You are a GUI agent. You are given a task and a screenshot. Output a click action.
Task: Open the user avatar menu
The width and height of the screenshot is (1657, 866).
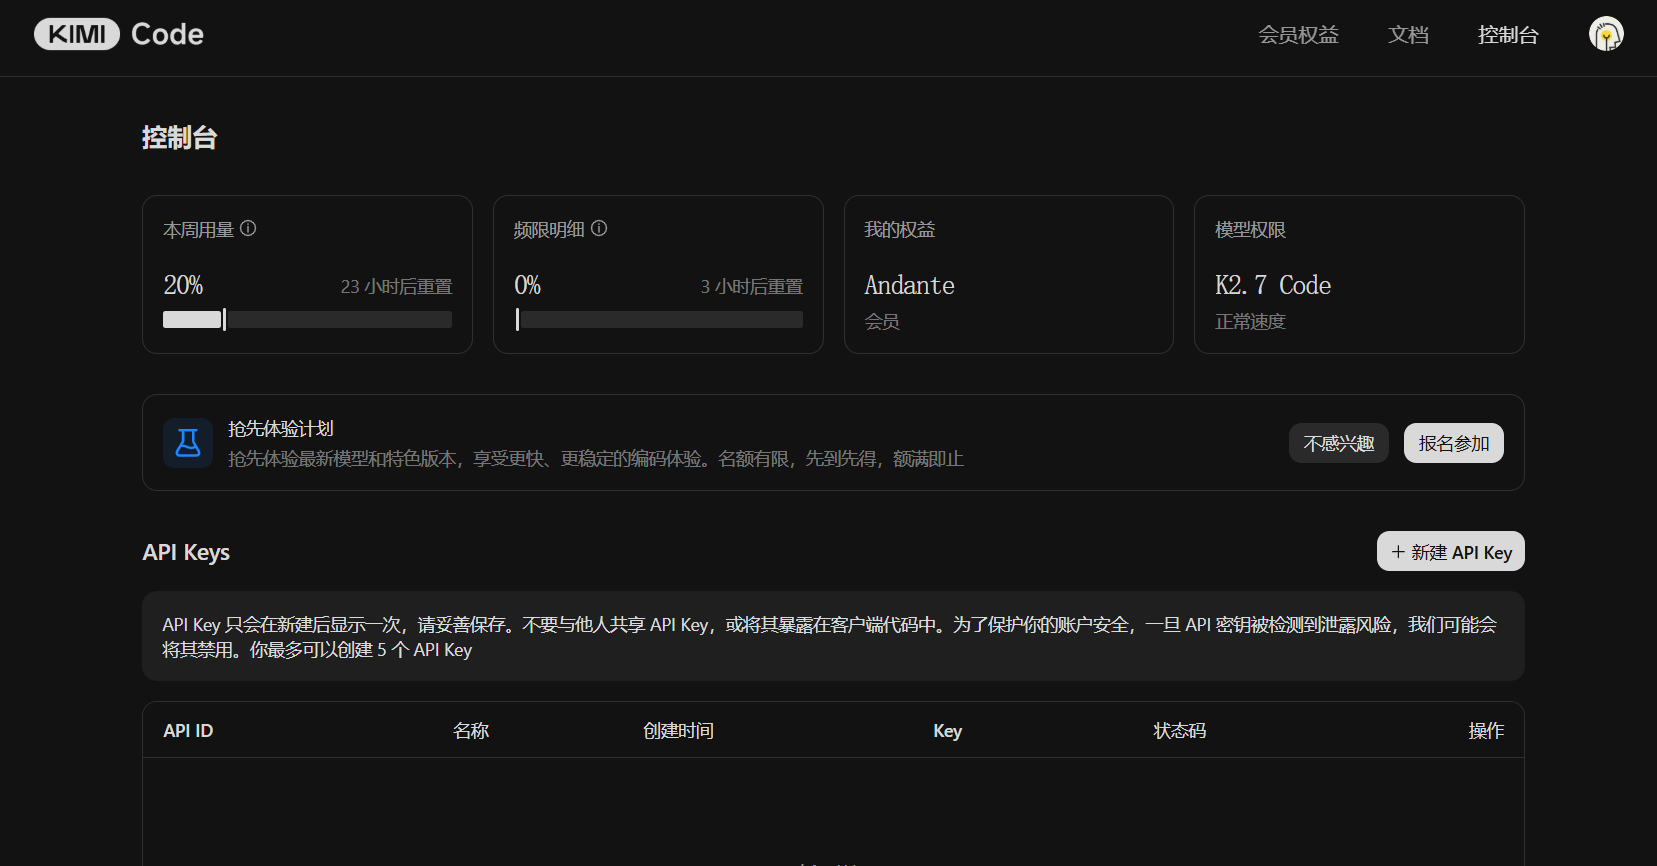[1606, 34]
